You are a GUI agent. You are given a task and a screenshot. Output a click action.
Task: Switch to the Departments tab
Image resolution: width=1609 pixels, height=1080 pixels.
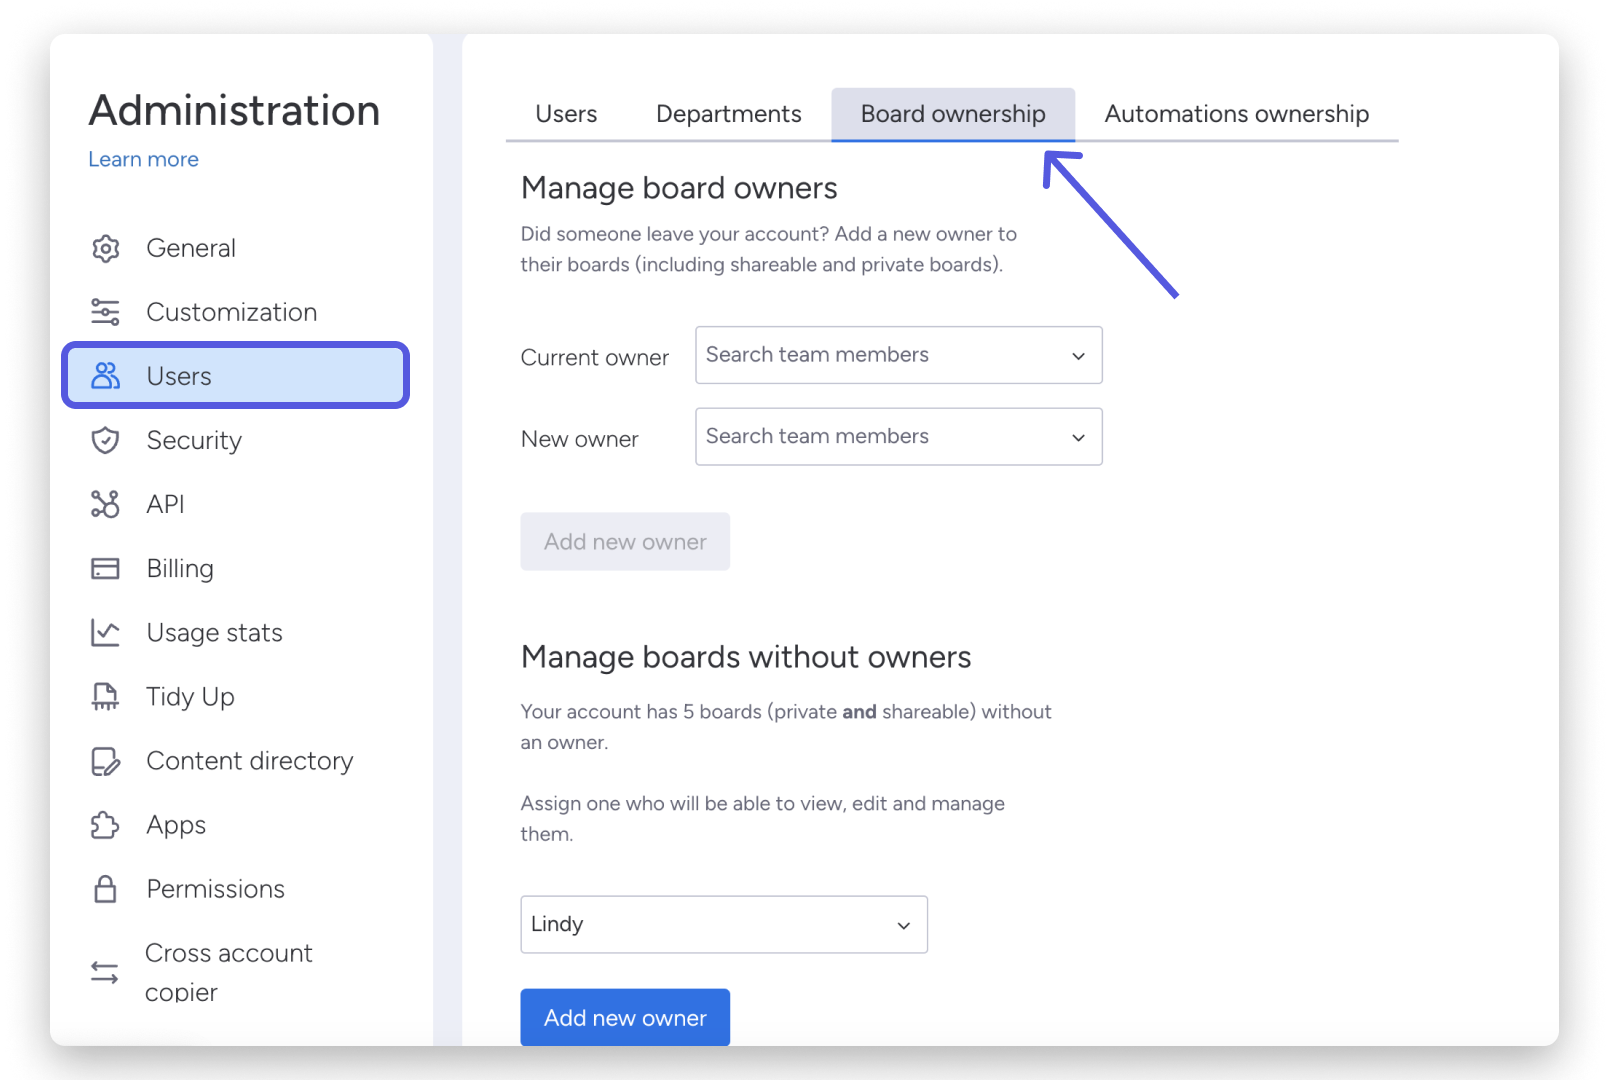coord(728,114)
